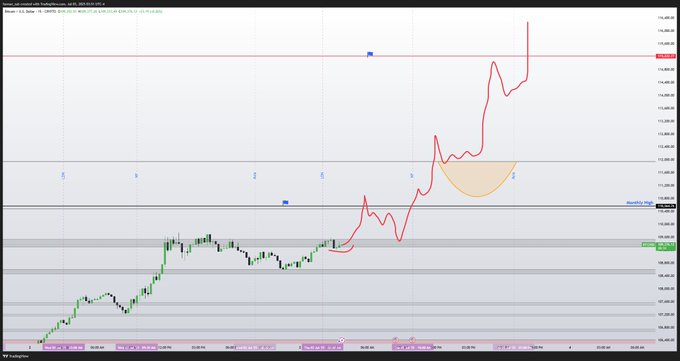
Task: Click the blue flag on the red line
Action: pyautogui.click(x=370, y=54)
